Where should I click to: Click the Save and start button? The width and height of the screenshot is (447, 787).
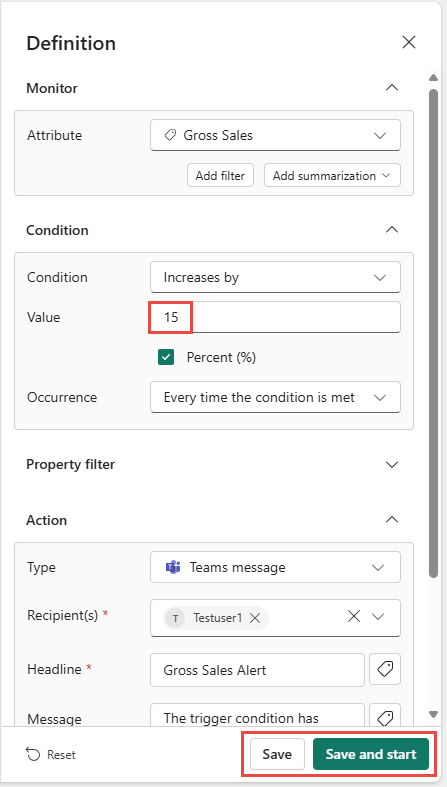point(371,754)
